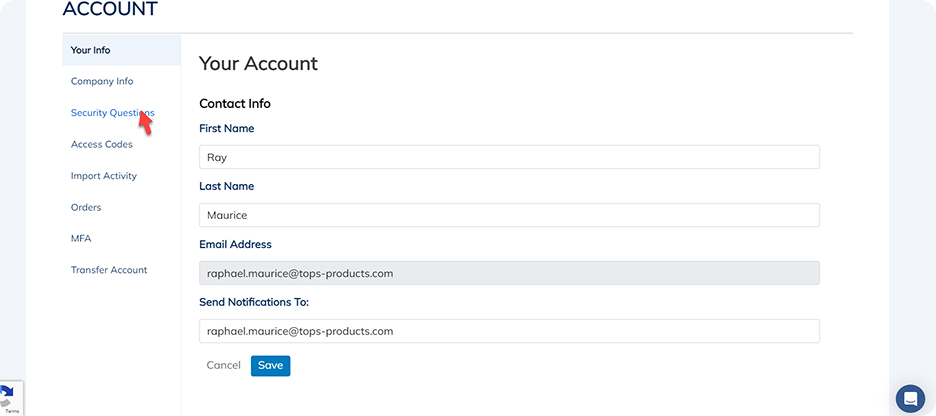Select the Transfer Account option
936x416 pixels.
(109, 270)
